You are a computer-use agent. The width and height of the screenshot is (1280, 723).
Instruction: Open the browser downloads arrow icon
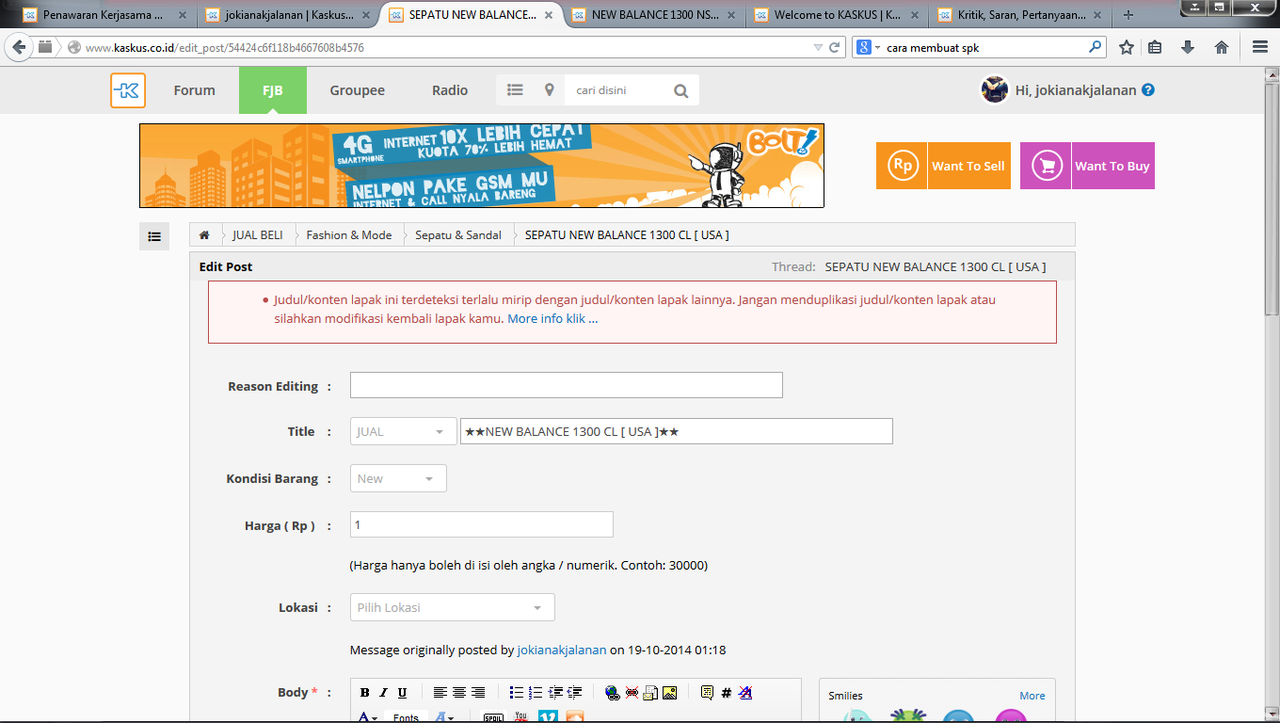pos(1188,47)
